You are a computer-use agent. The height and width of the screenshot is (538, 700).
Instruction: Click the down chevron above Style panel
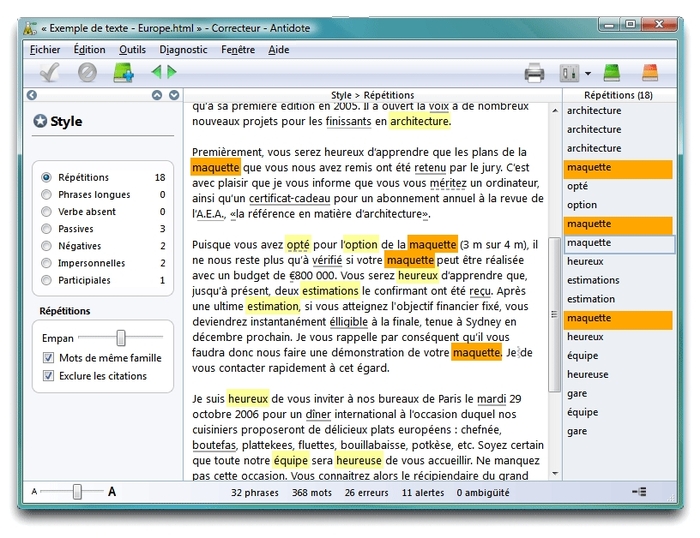[174, 96]
